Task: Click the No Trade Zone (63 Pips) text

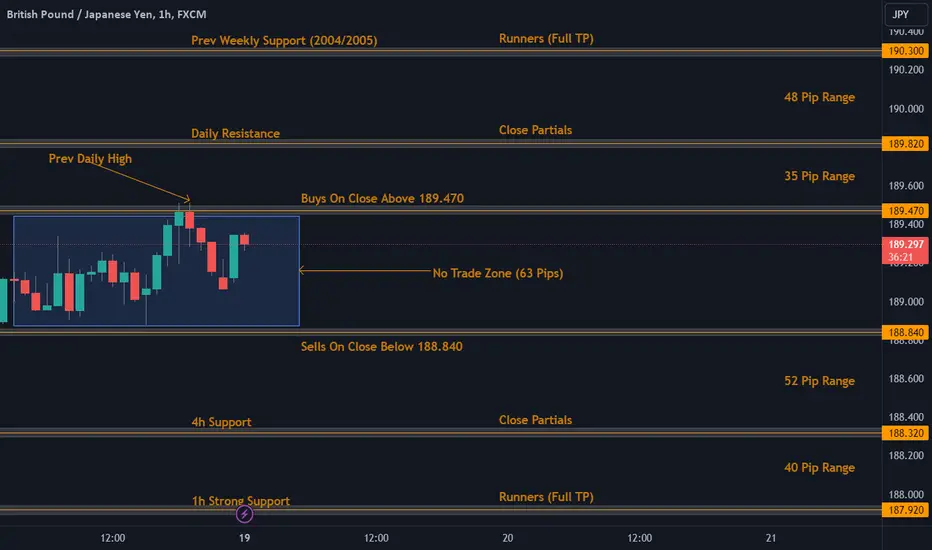Action: click(x=497, y=273)
